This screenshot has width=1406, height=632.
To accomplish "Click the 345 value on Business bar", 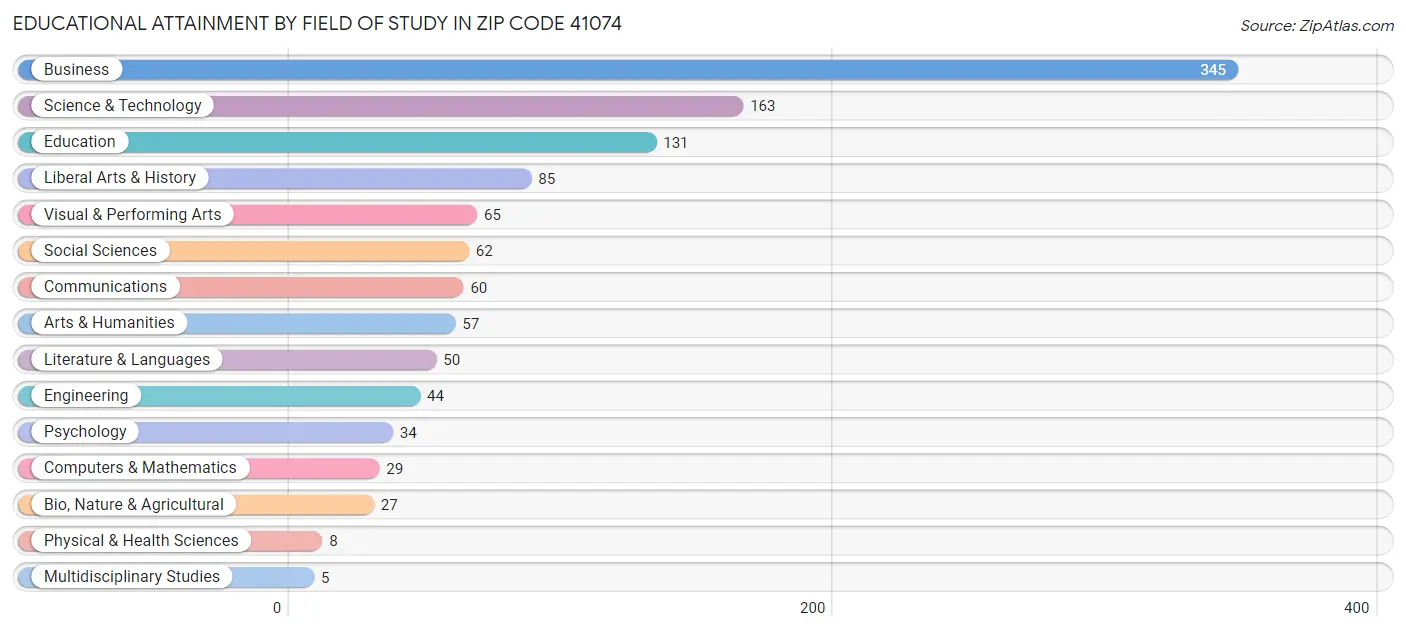I will [x=1213, y=70].
